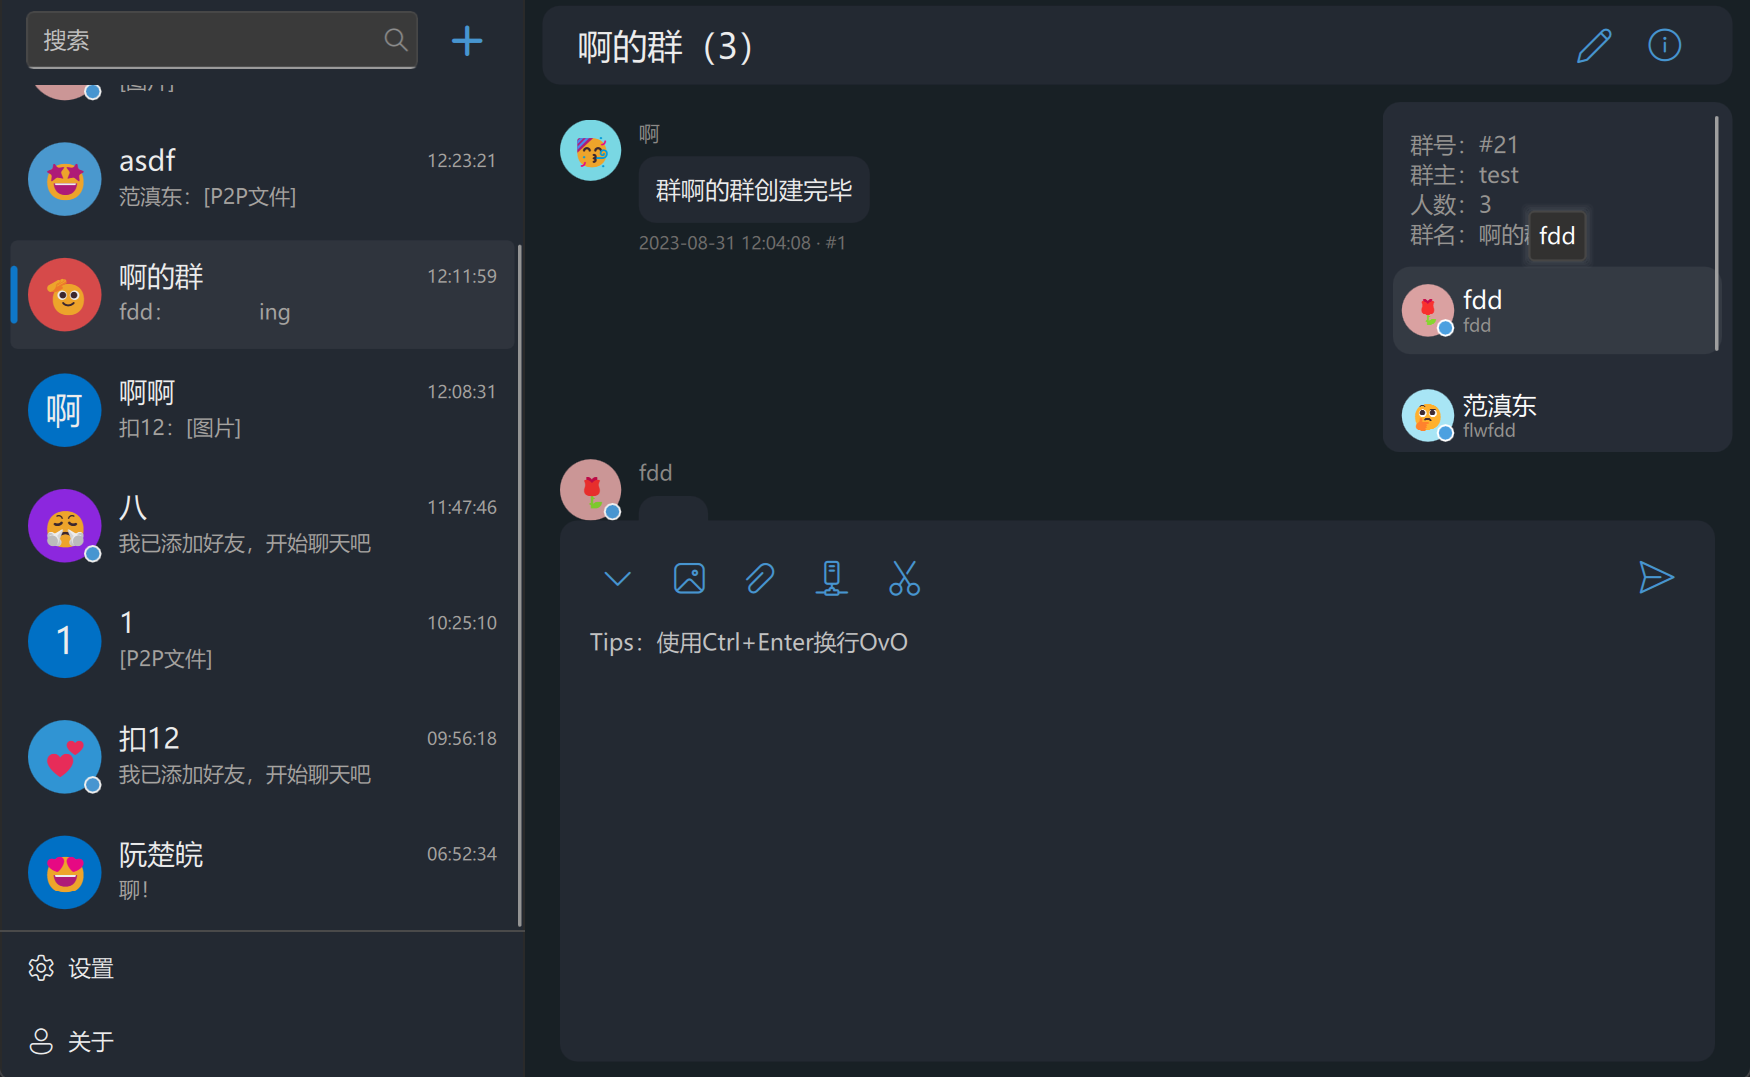Screen dimensions: 1750x1077
Task: Open the file attachment paperclip icon
Action: coord(760,578)
